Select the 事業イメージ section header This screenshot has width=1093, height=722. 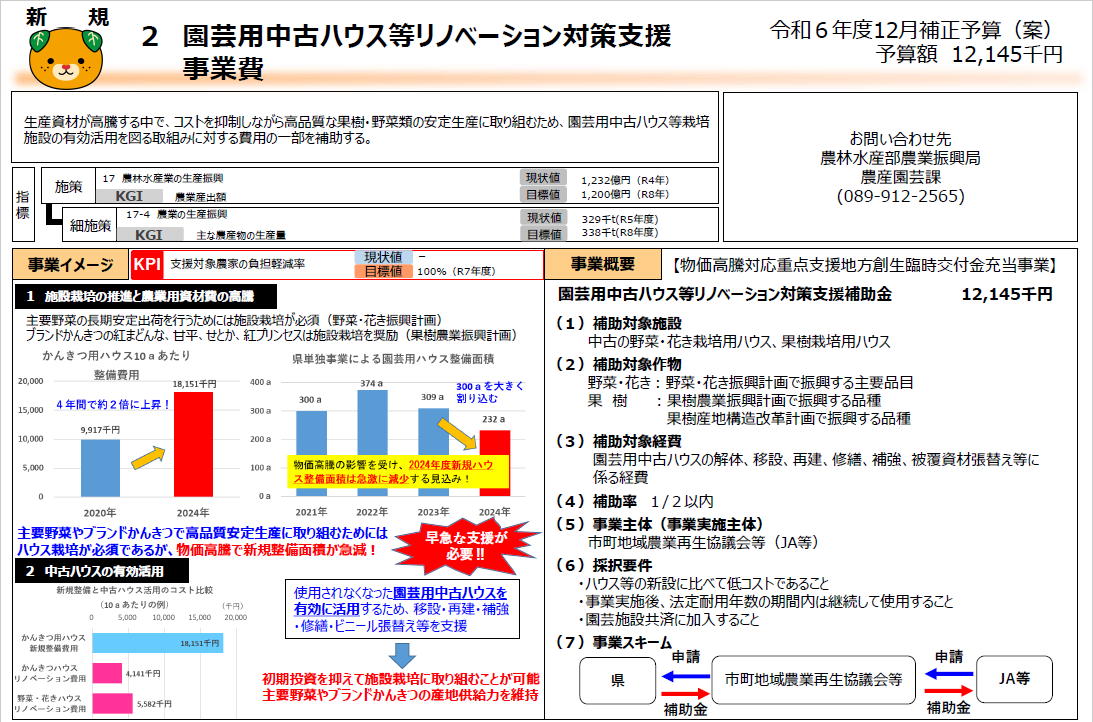coord(69,264)
